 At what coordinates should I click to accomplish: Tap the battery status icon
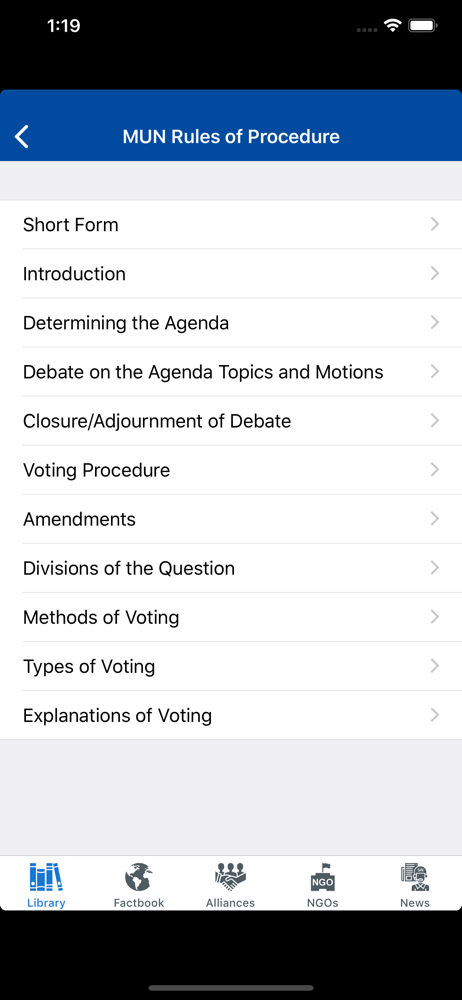coord(422,26)
